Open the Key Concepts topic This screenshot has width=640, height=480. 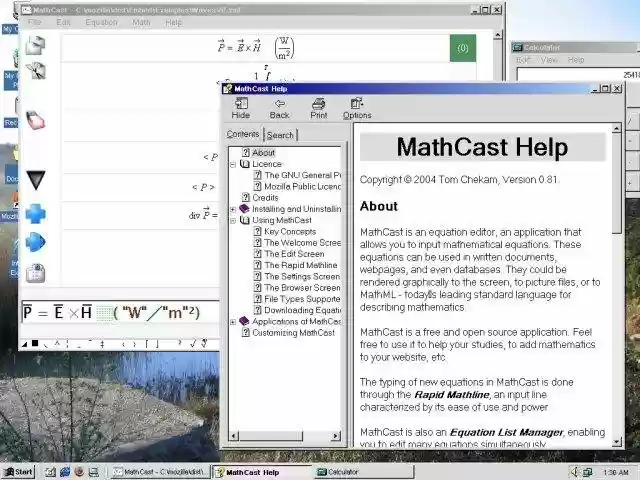click(290, 231)
